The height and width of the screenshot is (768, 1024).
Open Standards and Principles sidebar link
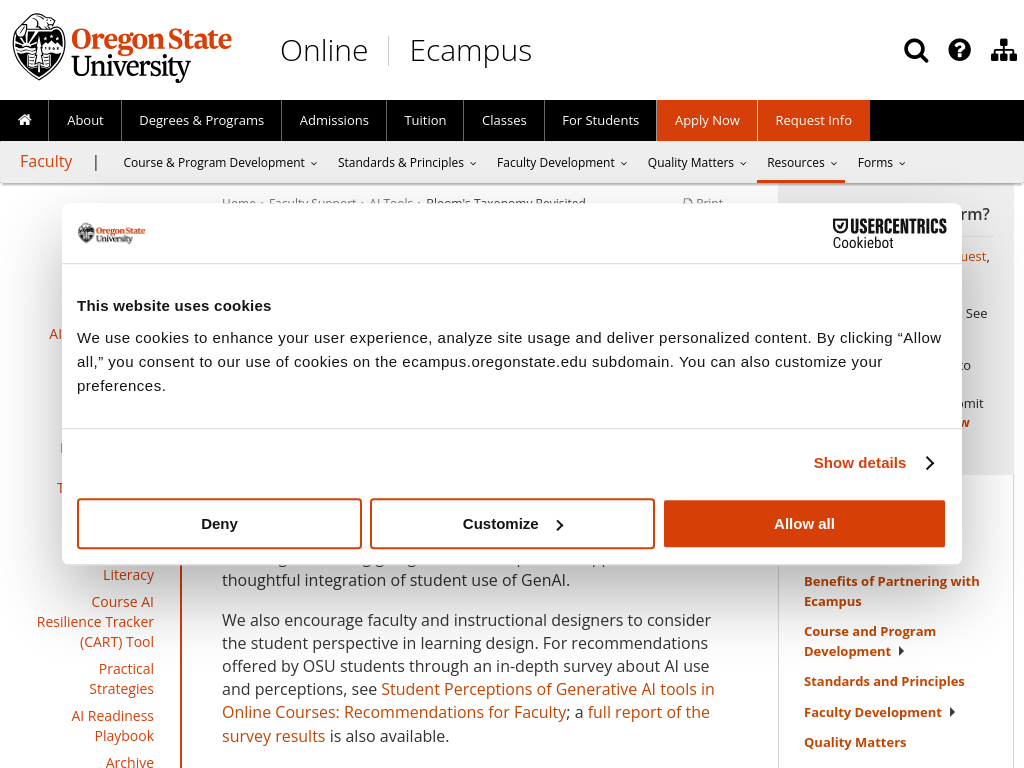coord(884,681)
